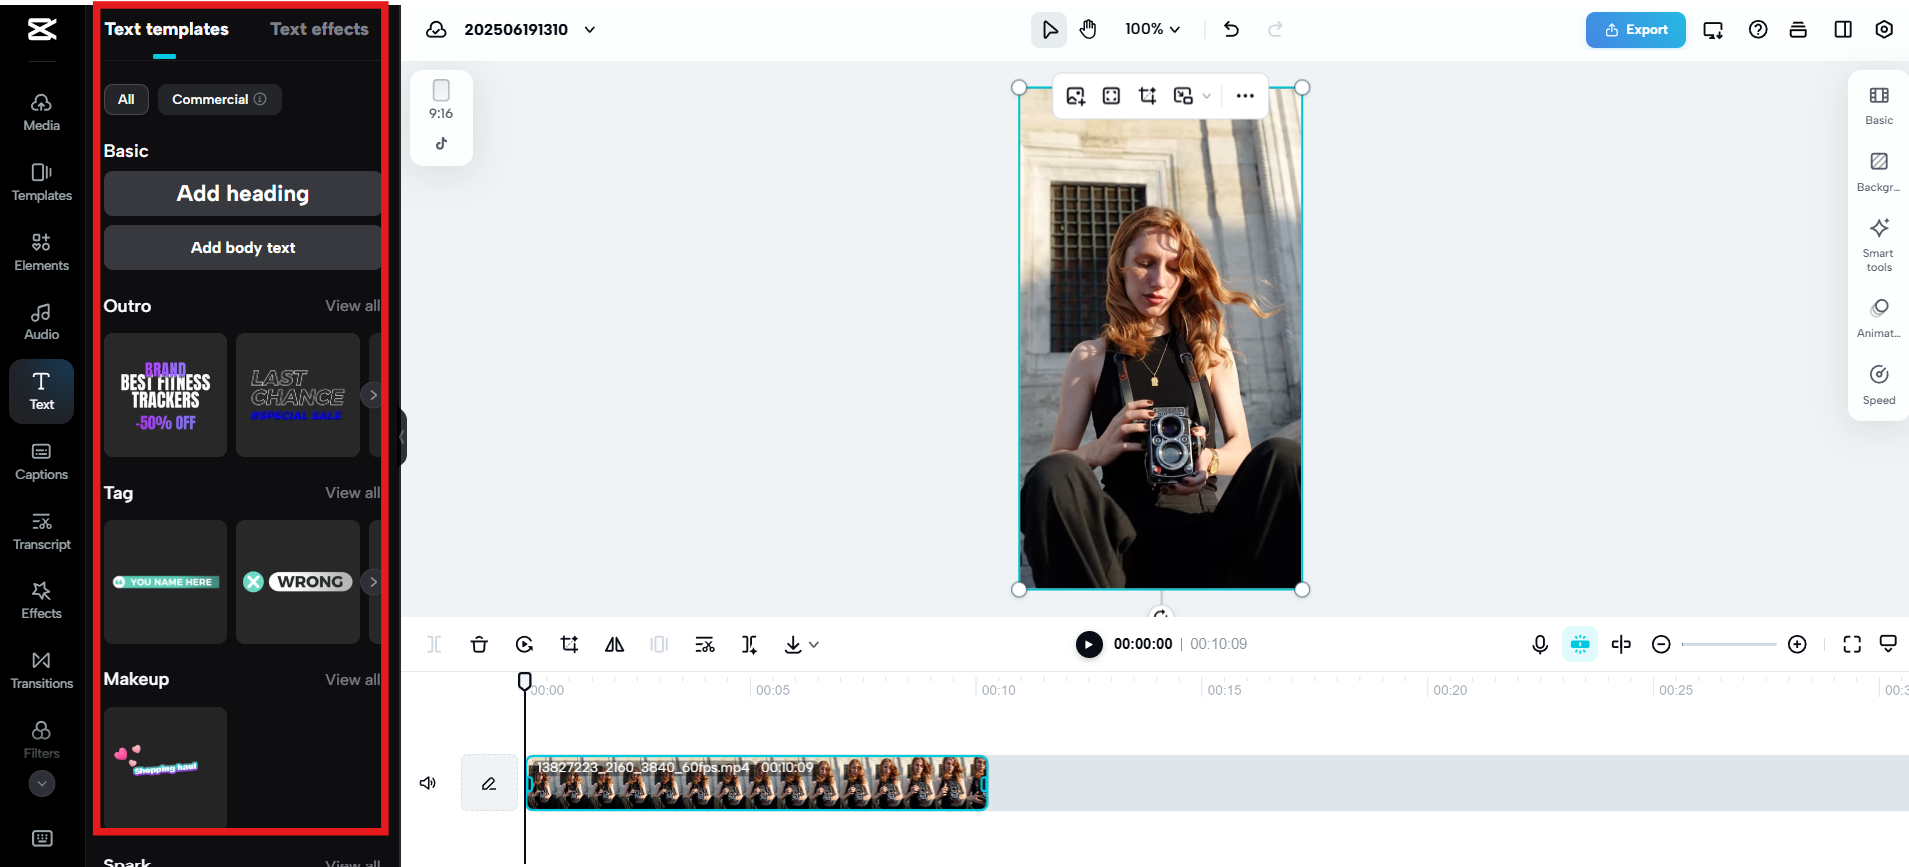This screenshot has width=1909, height=867.
Task: Open Smart tools in right panel
Action: [1879, 245]
